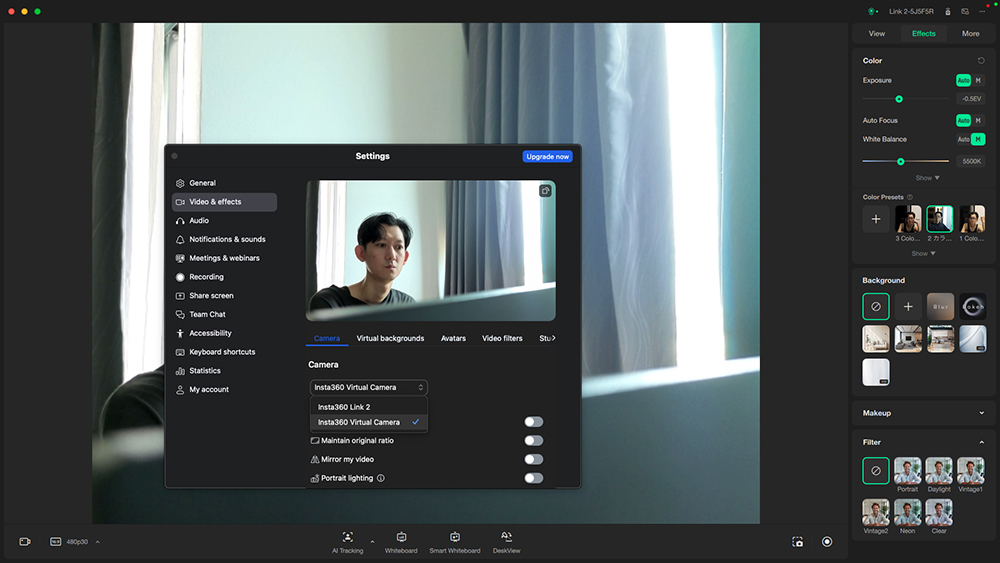Click the record button in bottom bar
Screen dimensions: 1000x563
pyautogui.click(x=827, y=541)
